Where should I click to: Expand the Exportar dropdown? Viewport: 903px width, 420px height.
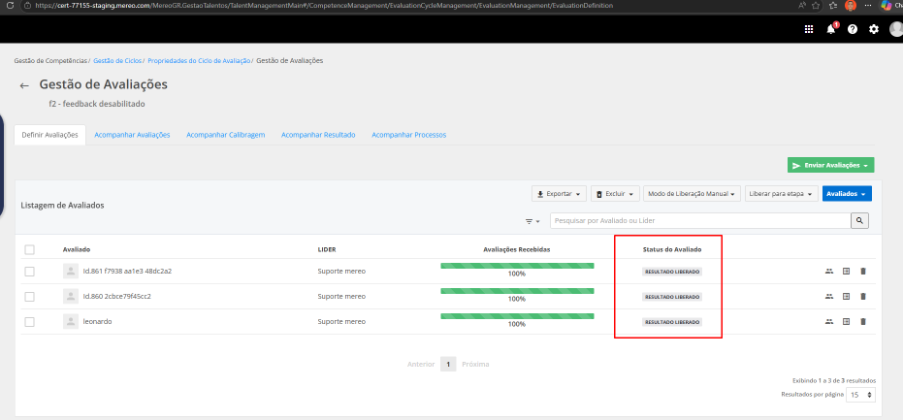(559, 194)
